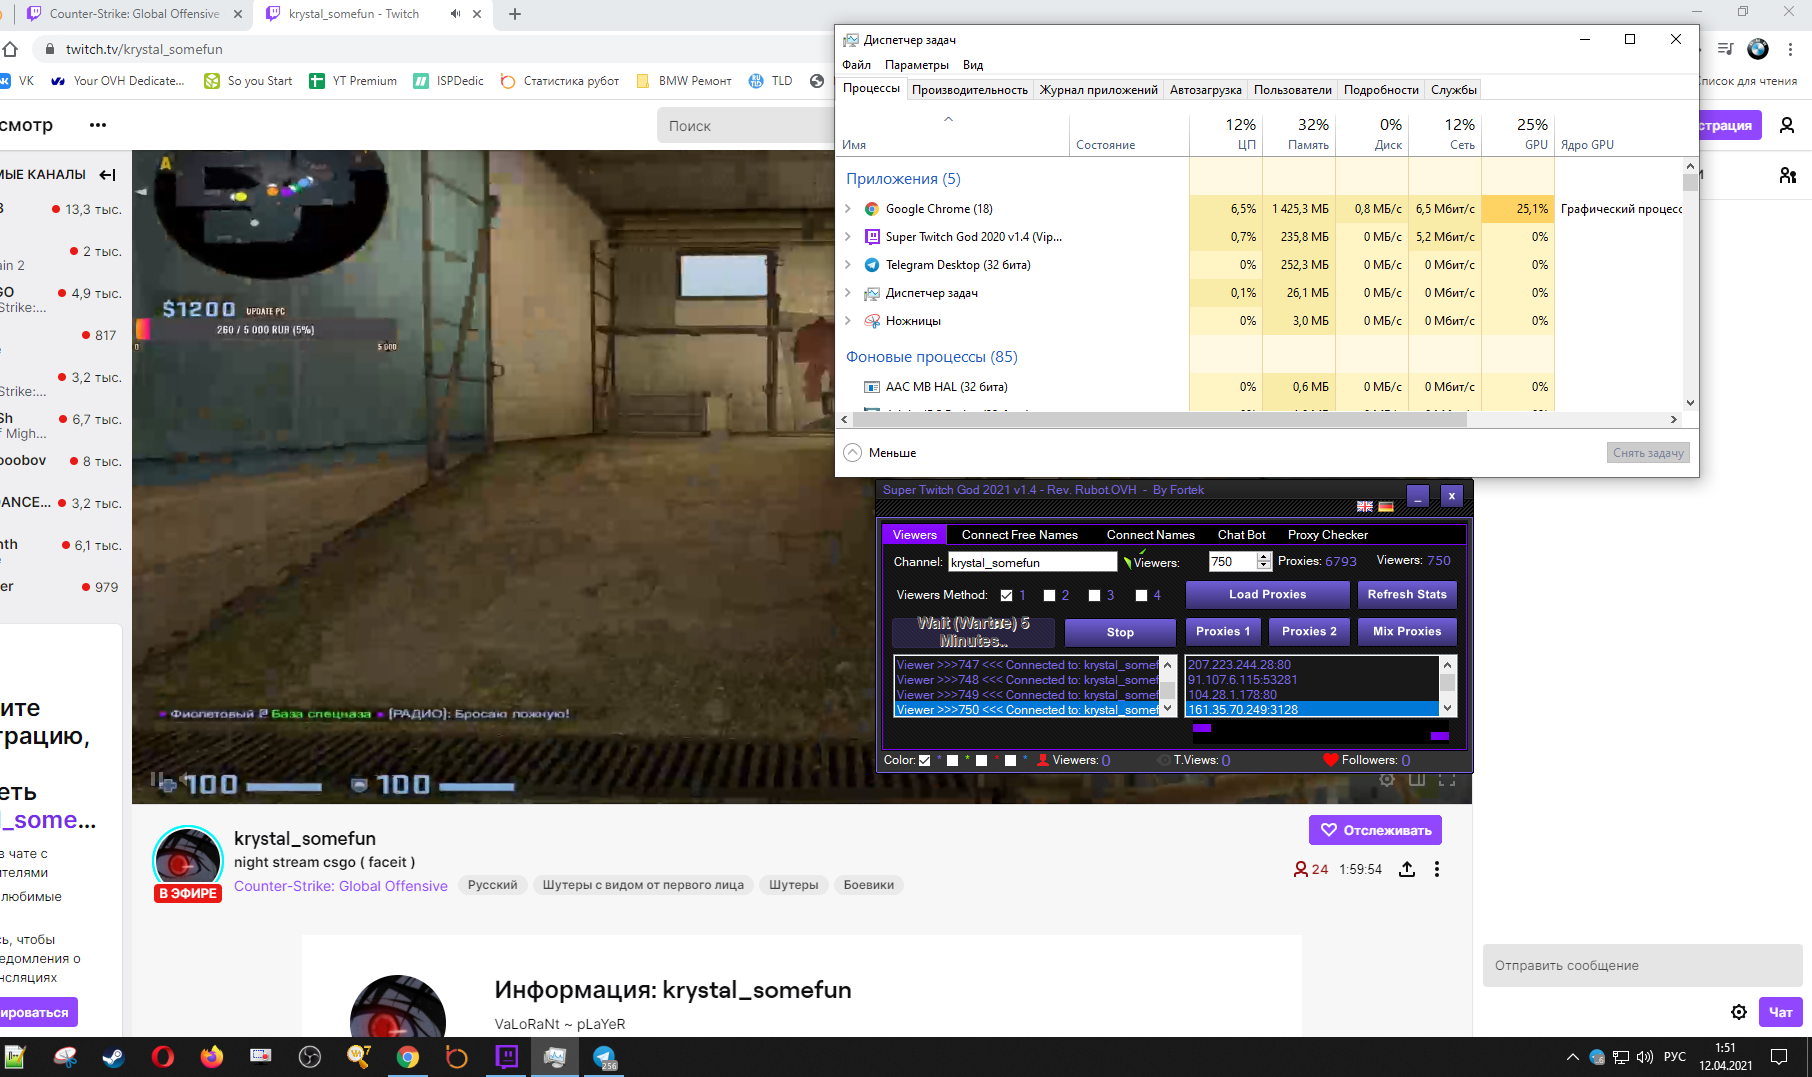Check the Viewers Method 2 checkbox
Image resolution: width=1812 pixels, height=1077 pixels.
click(1049, 595)
